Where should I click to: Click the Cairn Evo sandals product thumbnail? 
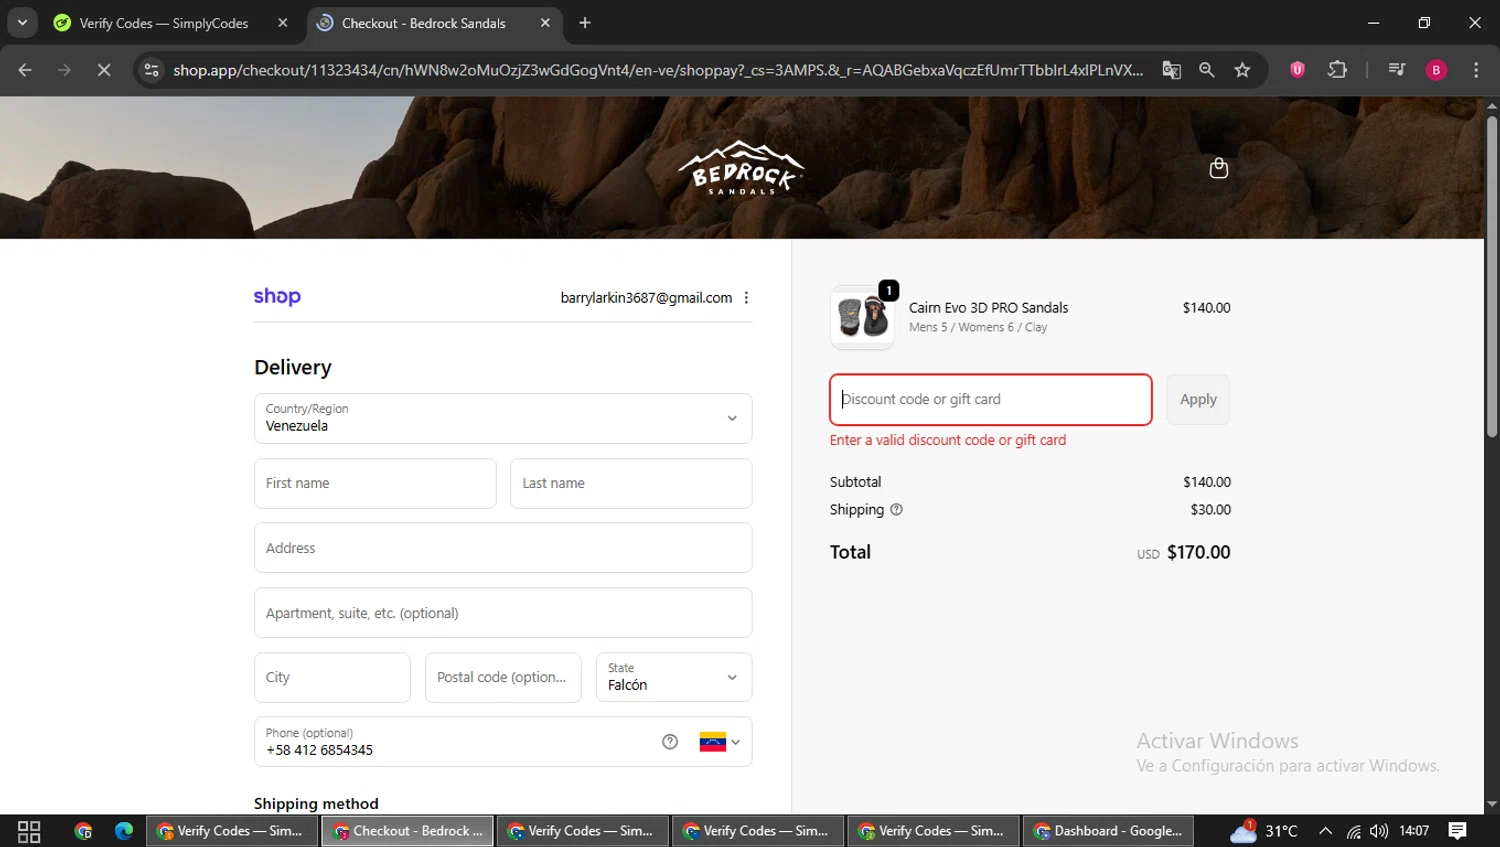point(862,317)
